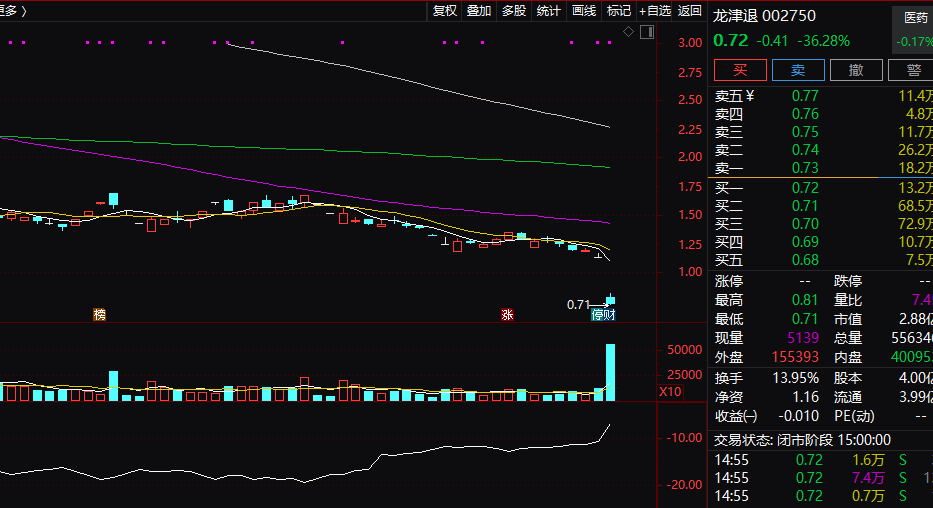The width and height of the screenshot is (933, 508).
Task: Click the X10 volume scale label
Action: pyautogui.click(x=671, y=391)
